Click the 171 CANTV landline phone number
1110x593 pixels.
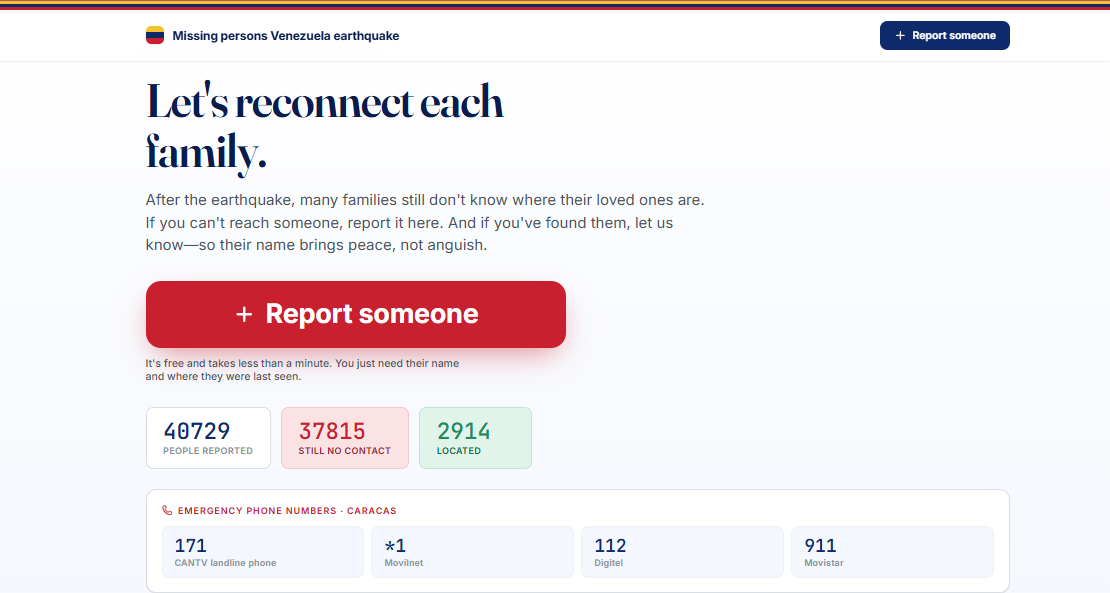tap(263, 552)
